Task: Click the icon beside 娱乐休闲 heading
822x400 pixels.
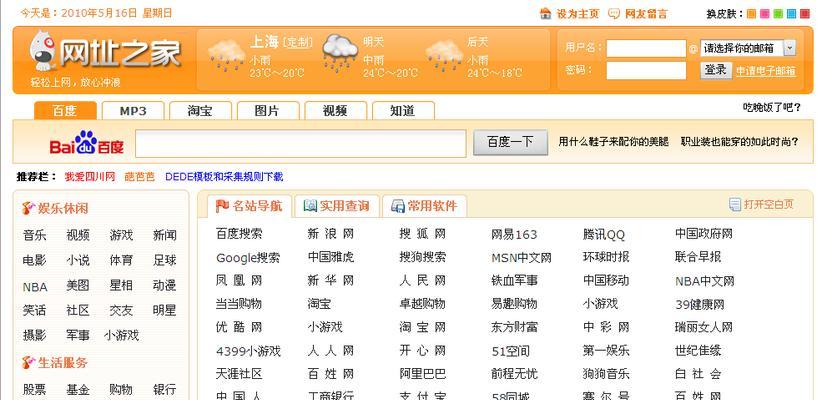Action: pyautogui.click(x=28, y=208)
